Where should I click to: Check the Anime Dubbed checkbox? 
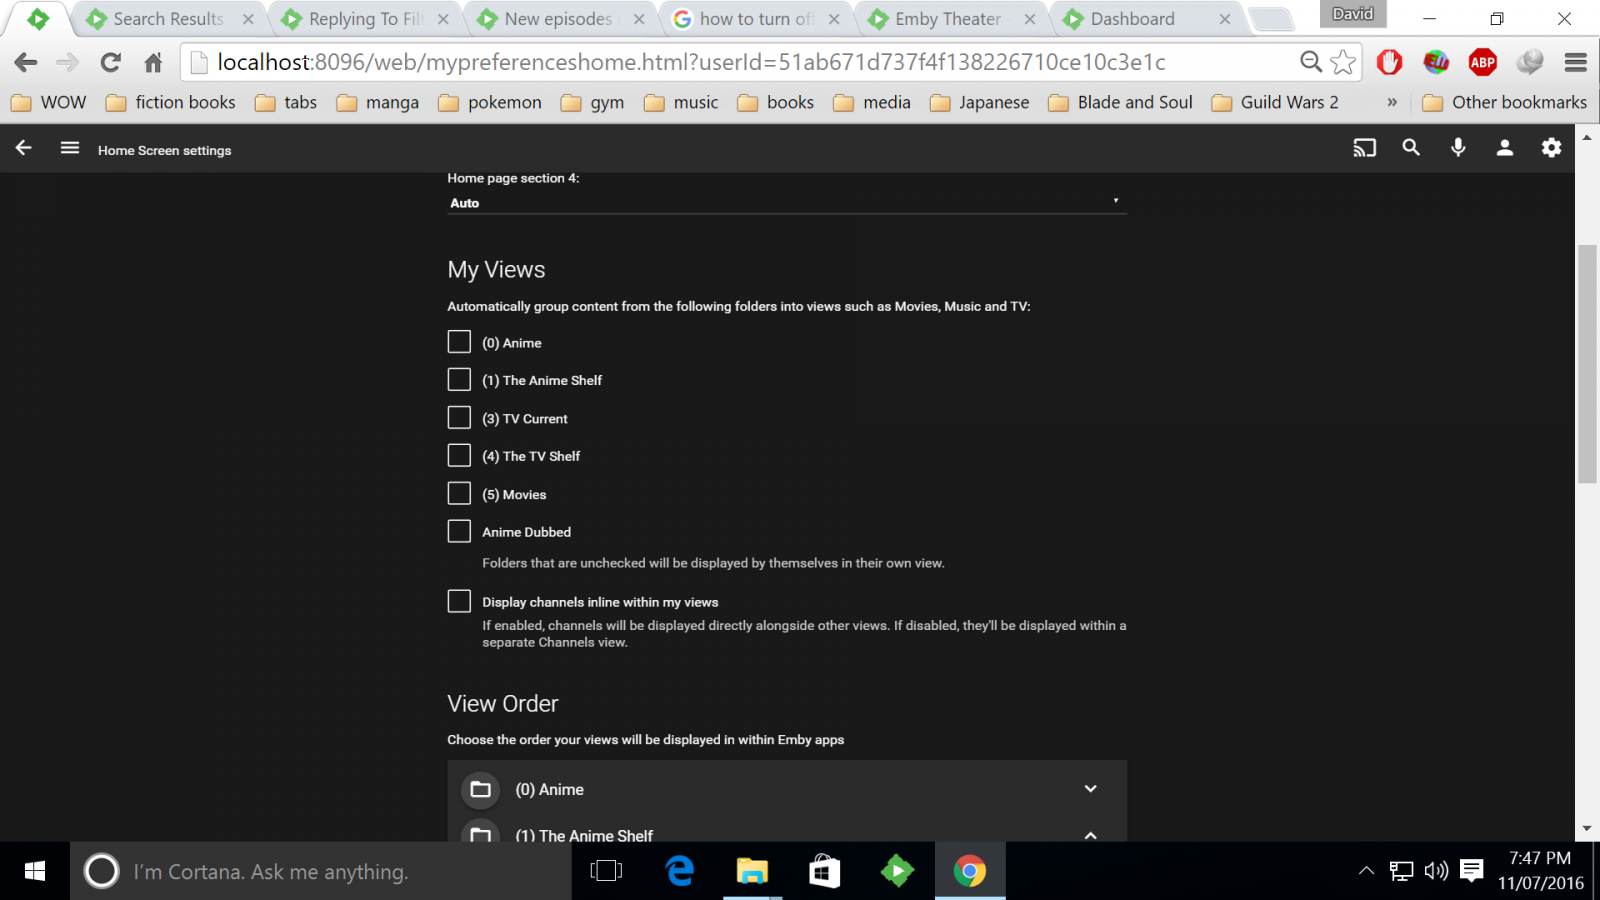459,531
